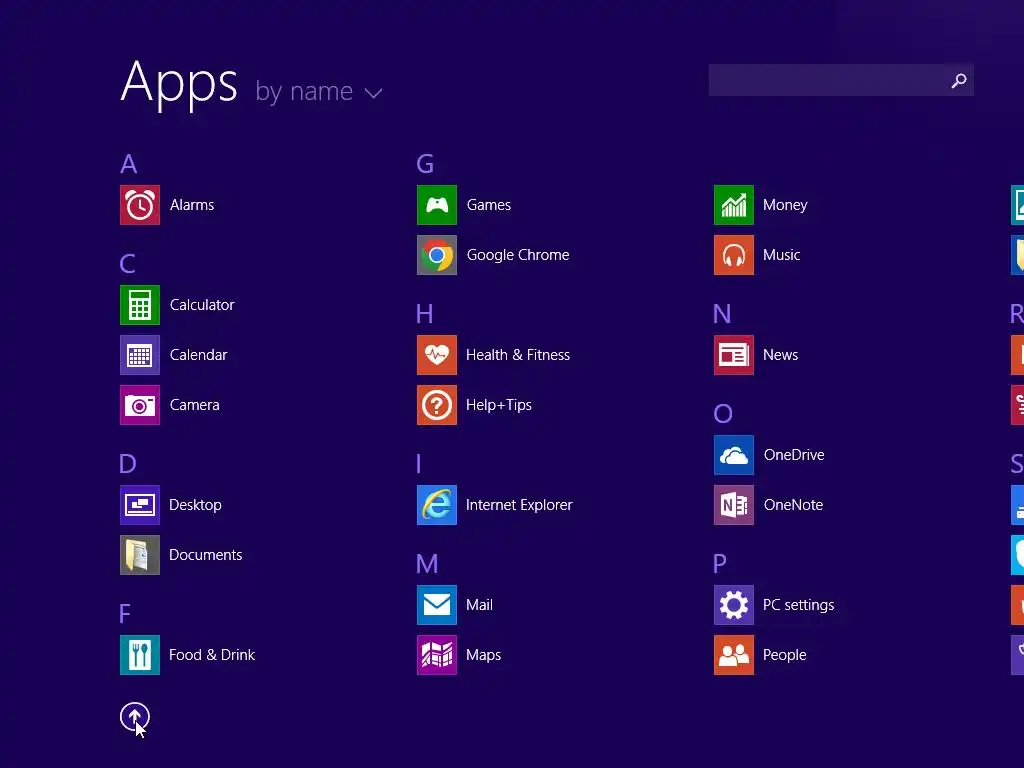Click the letter H group header
This screenshot has width=1024, height=768.
(424, 314)
